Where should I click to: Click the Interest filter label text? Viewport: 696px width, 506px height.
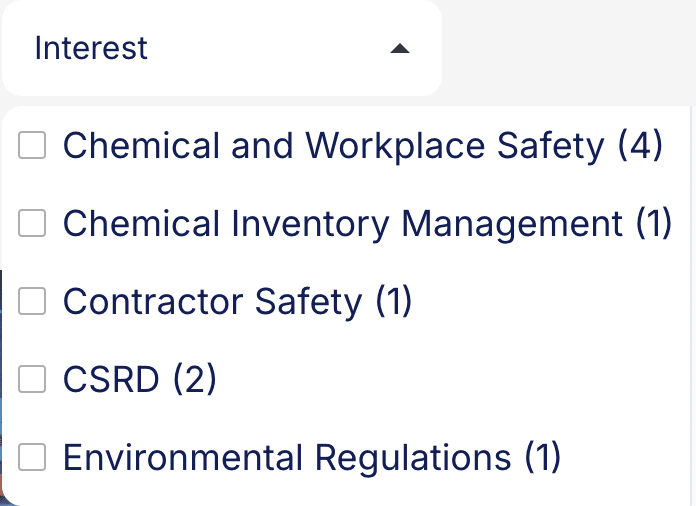pyautogui.click(x=91, y=48)
